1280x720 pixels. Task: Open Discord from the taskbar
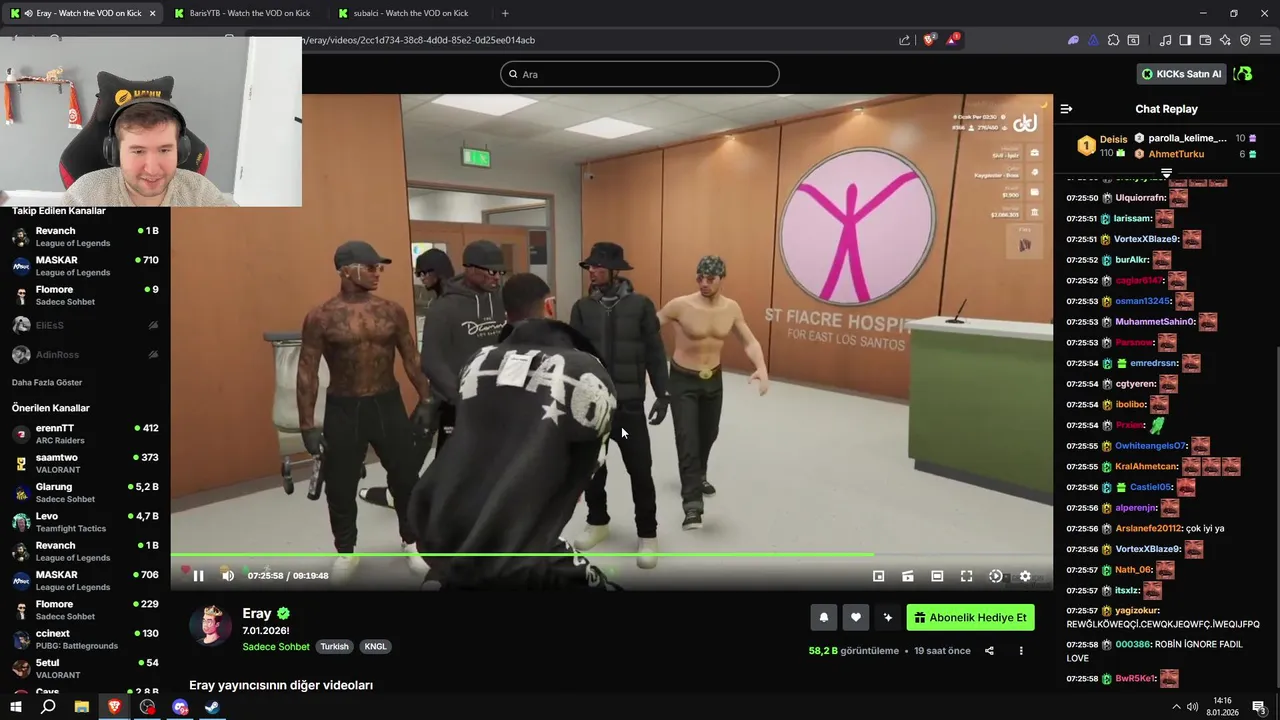point(180,707)
